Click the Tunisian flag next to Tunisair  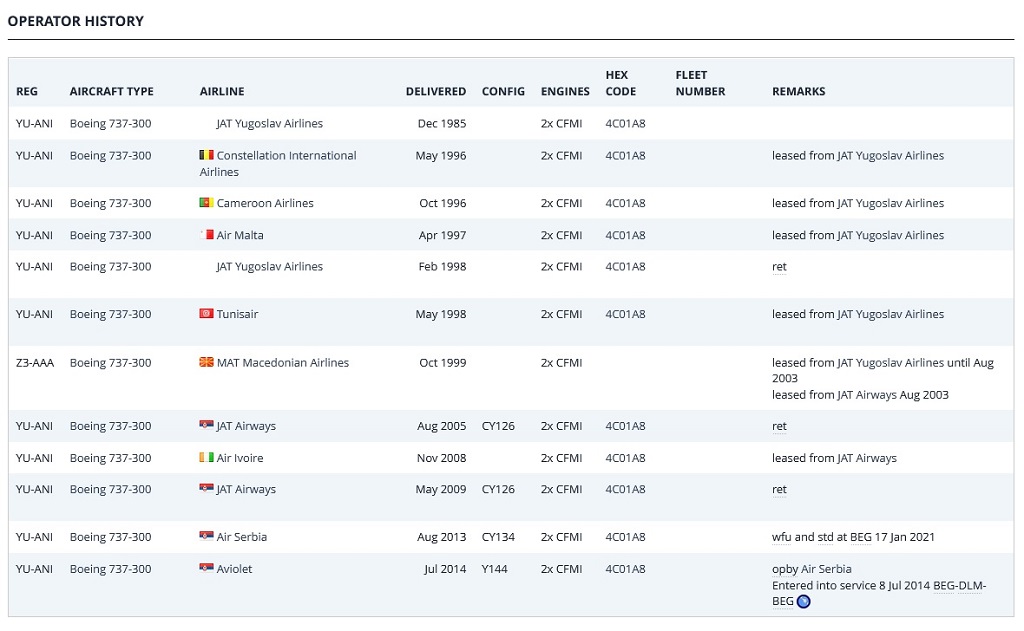coord(206,314)
